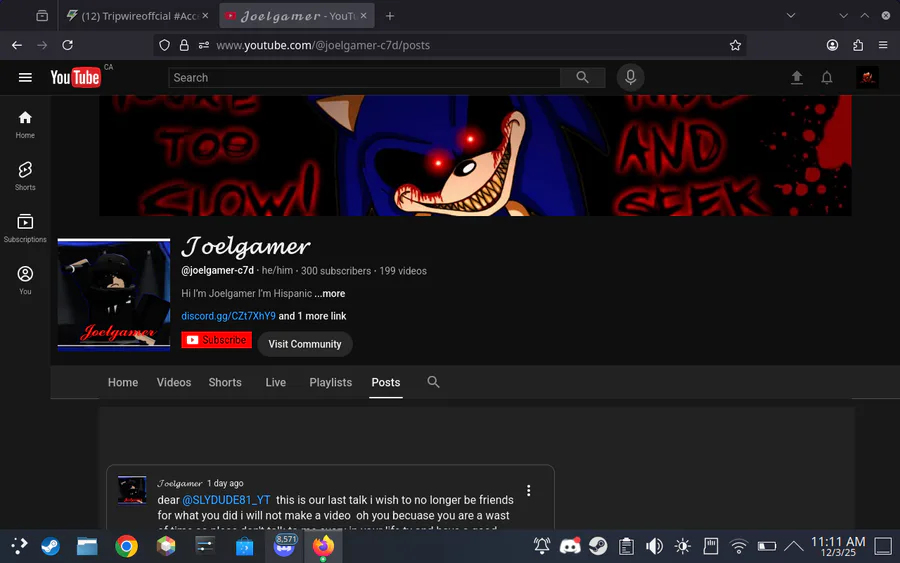Open the Discover store taskbar icon
The width and height of the screenshot is (900, 563).
[245, 546]
